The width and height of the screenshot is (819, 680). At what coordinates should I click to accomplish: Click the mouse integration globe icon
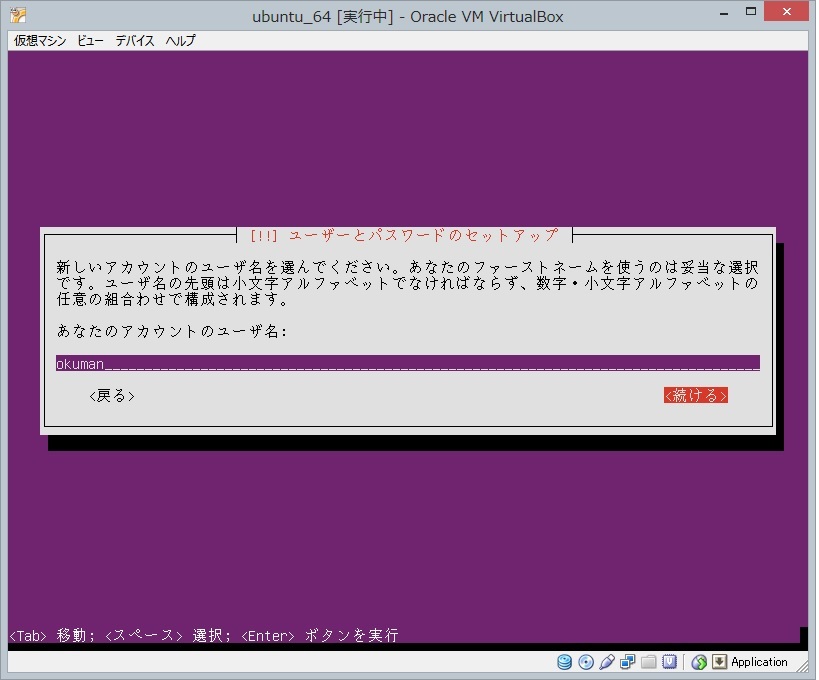pos(699,662)
